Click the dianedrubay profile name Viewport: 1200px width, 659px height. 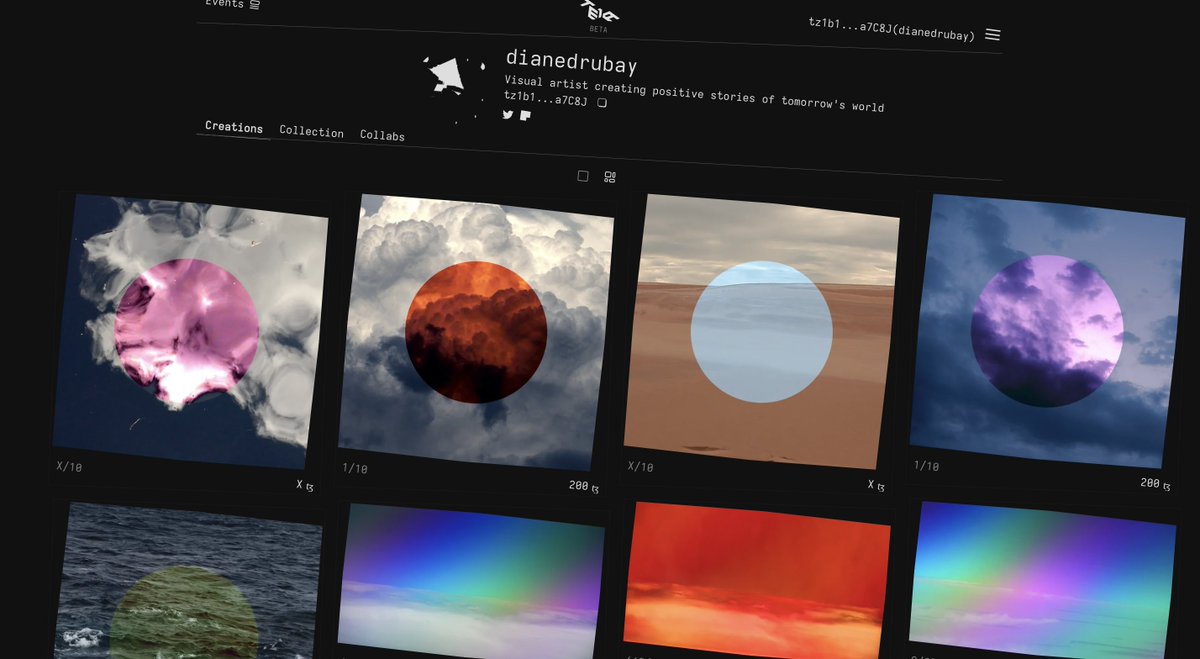[x=571, y=61]
